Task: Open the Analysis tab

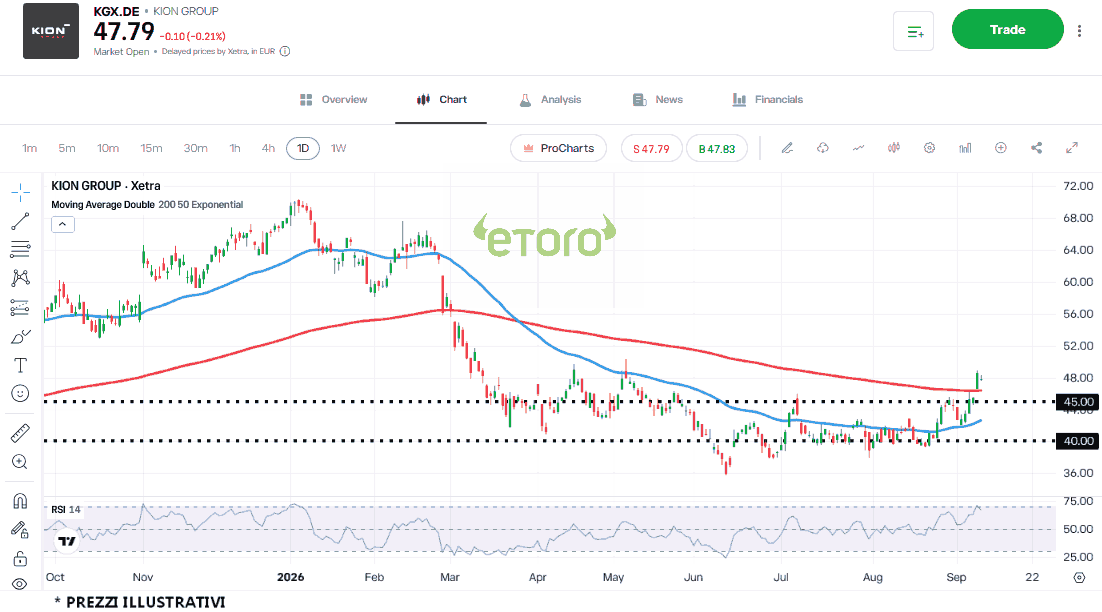Action: tap(550, 100)
